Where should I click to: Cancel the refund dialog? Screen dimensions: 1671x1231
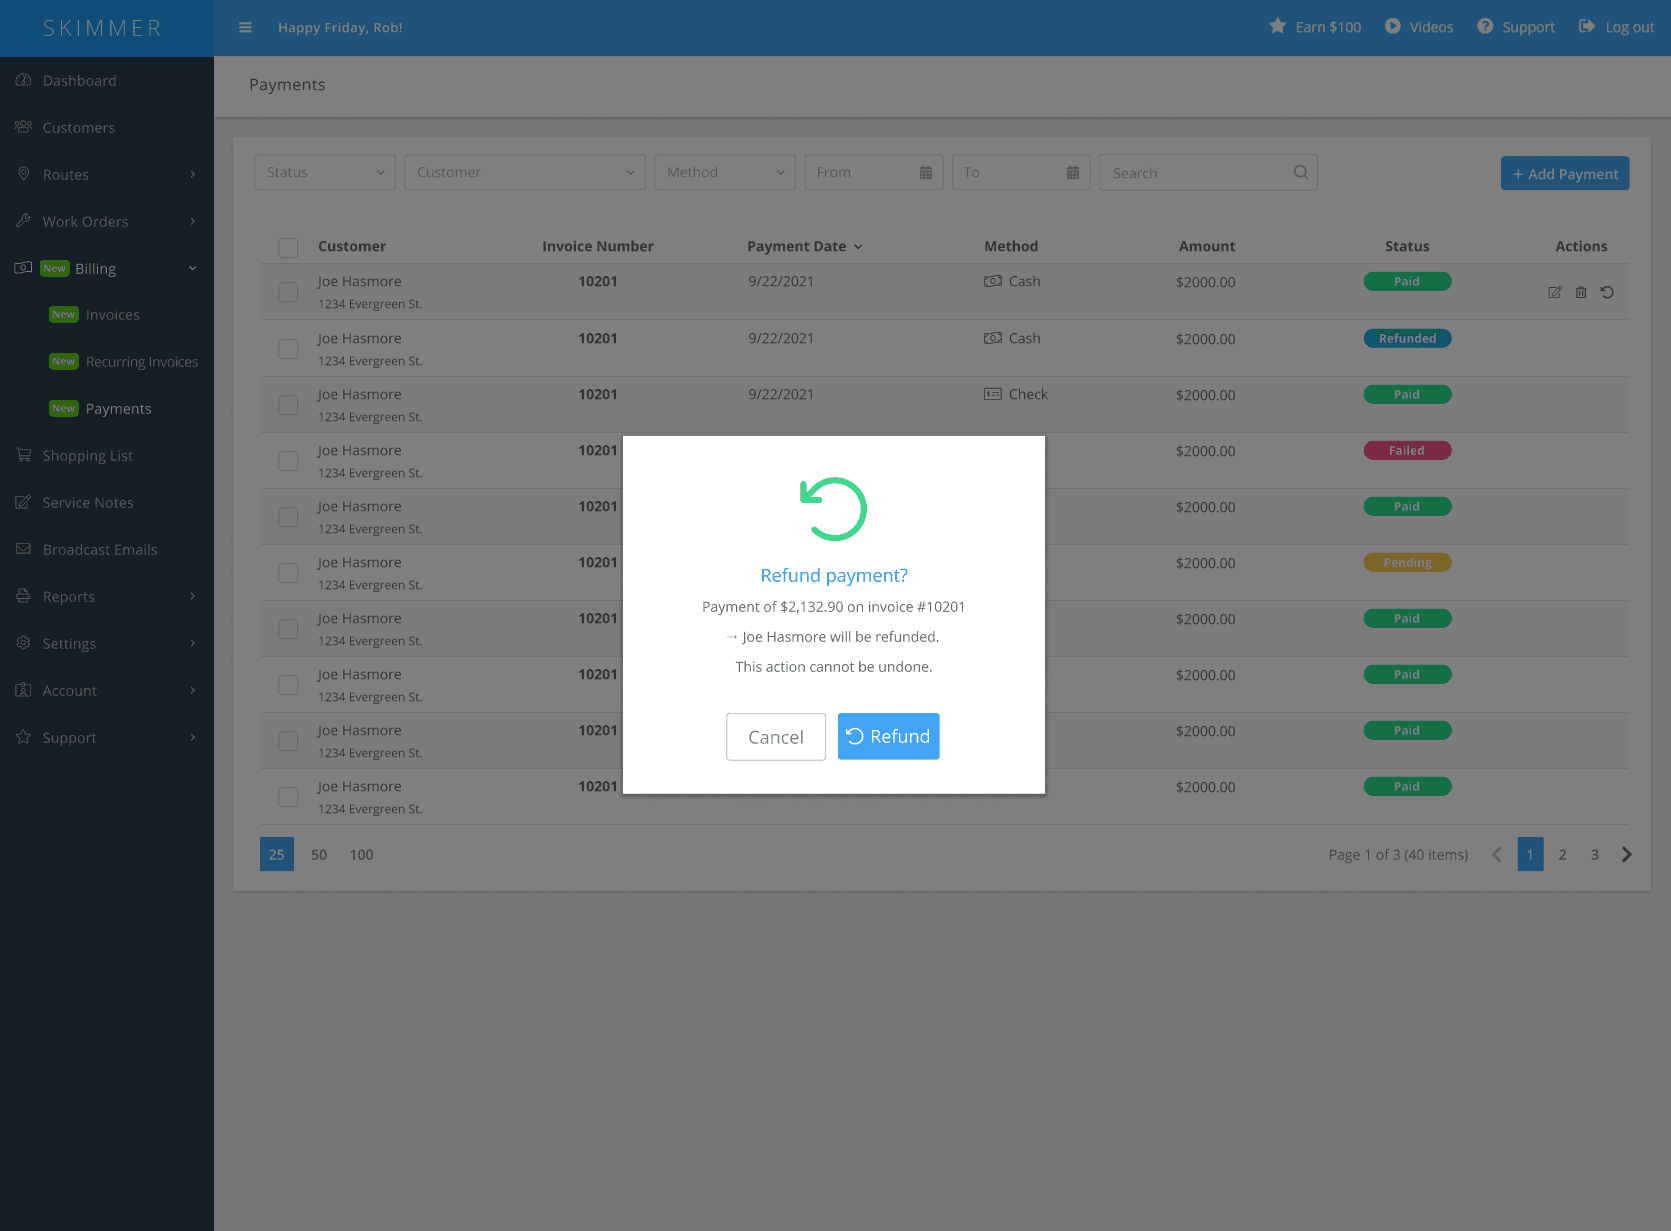tap(775, 736)
